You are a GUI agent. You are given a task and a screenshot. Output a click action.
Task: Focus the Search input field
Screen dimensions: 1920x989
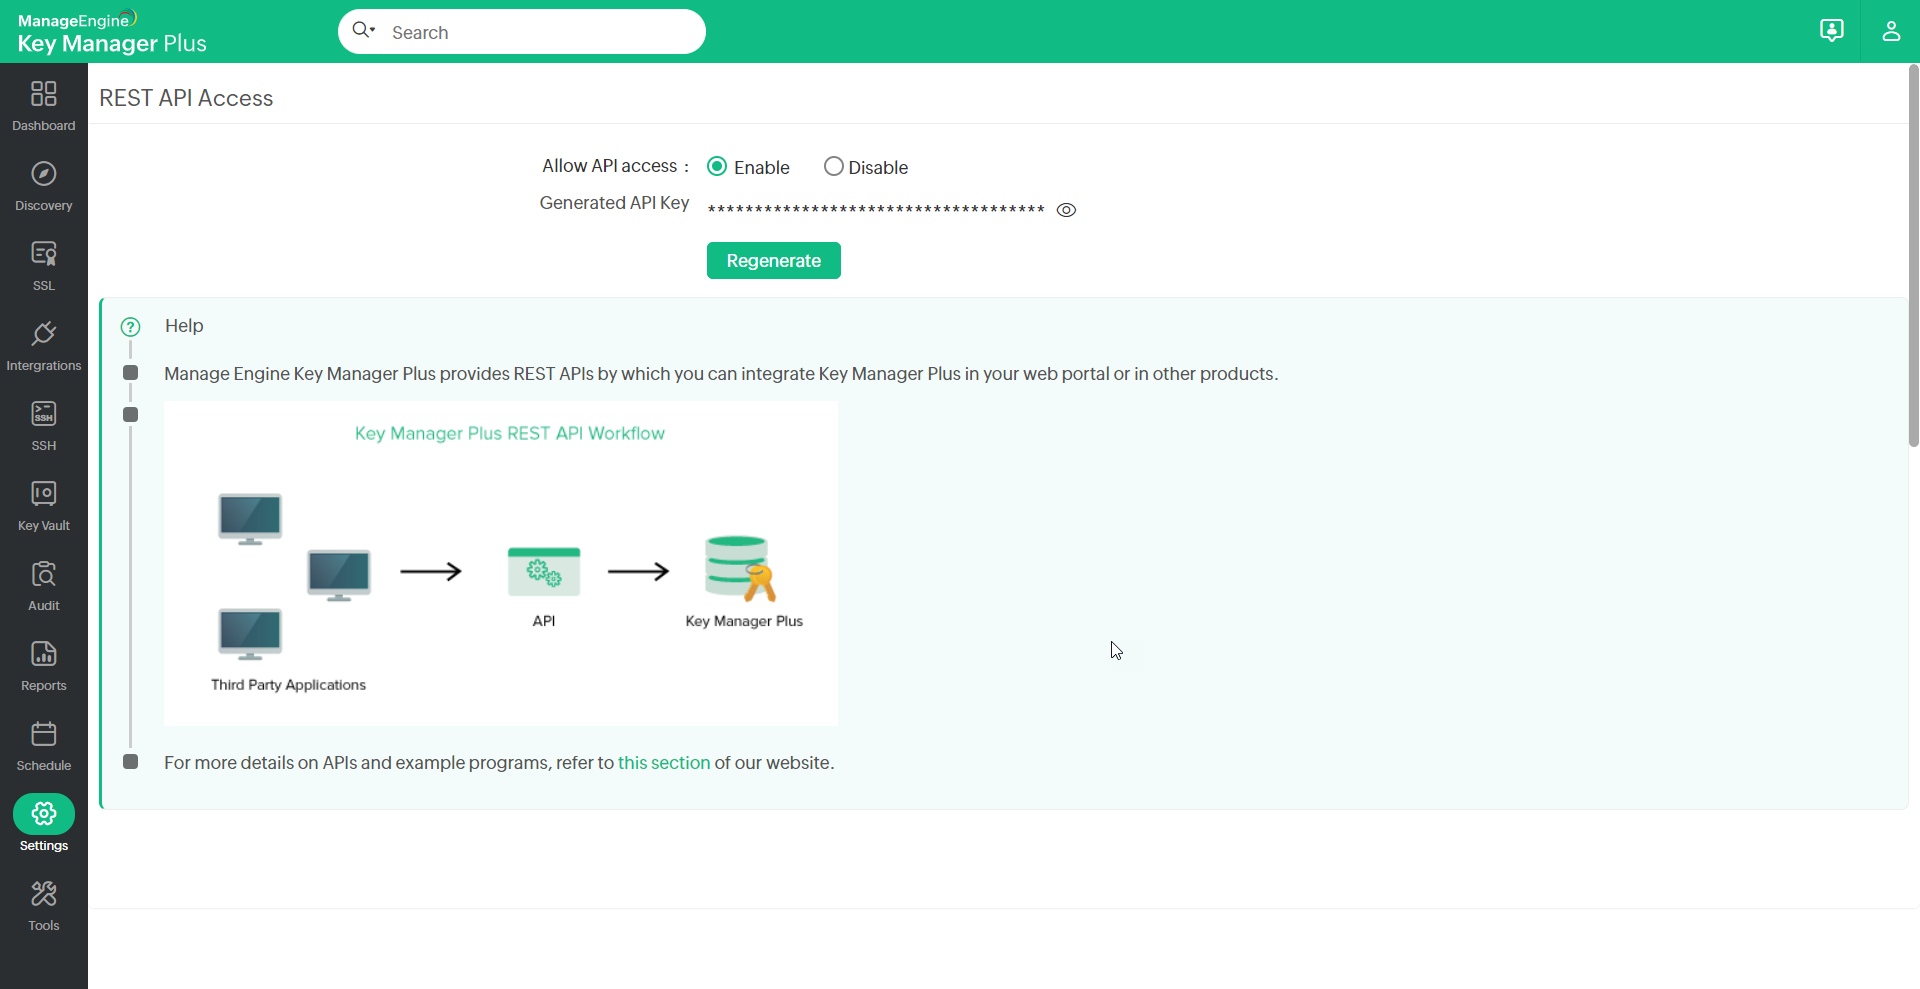click(x=522, y=32)
